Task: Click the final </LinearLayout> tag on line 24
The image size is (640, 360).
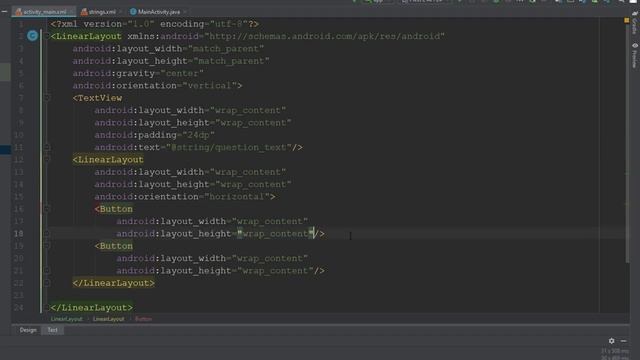Action: click(x=92, y=308)
